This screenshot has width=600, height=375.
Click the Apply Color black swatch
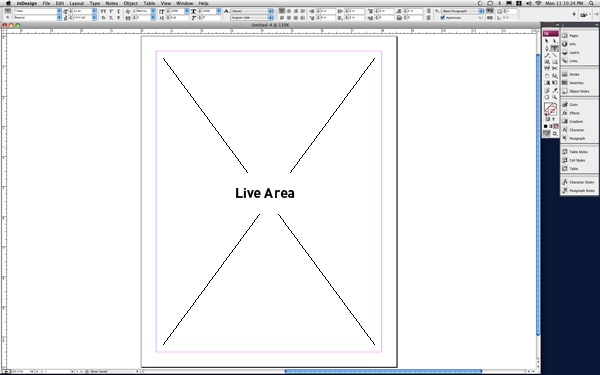click(546, 126)
